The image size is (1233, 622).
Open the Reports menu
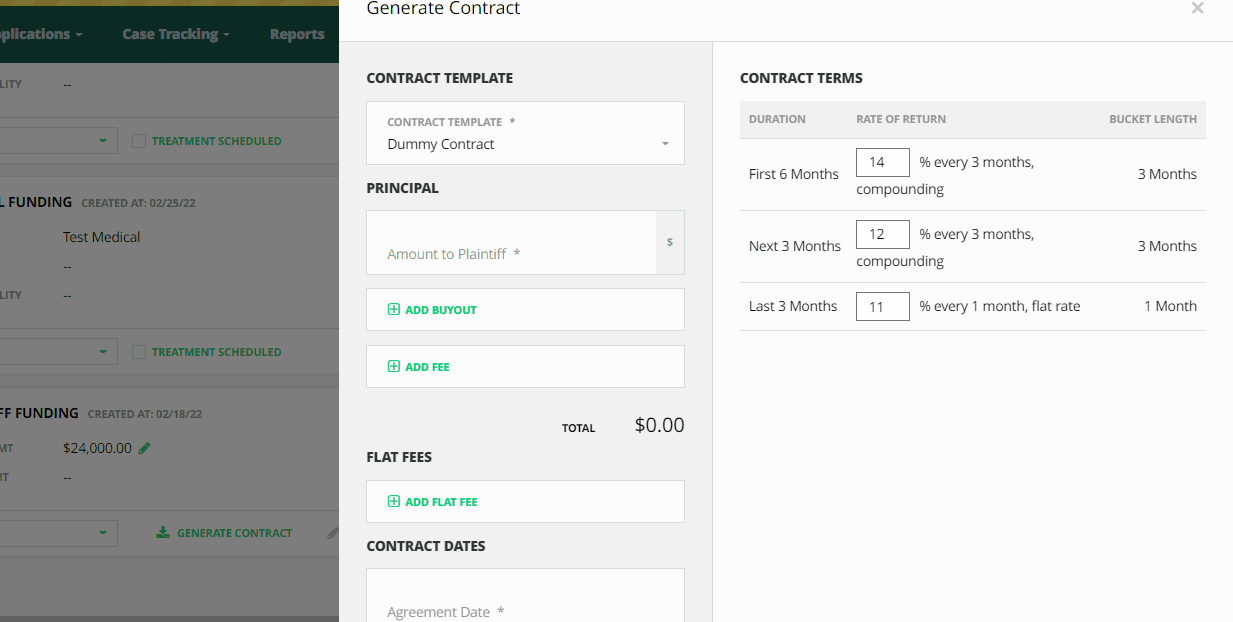296,33
